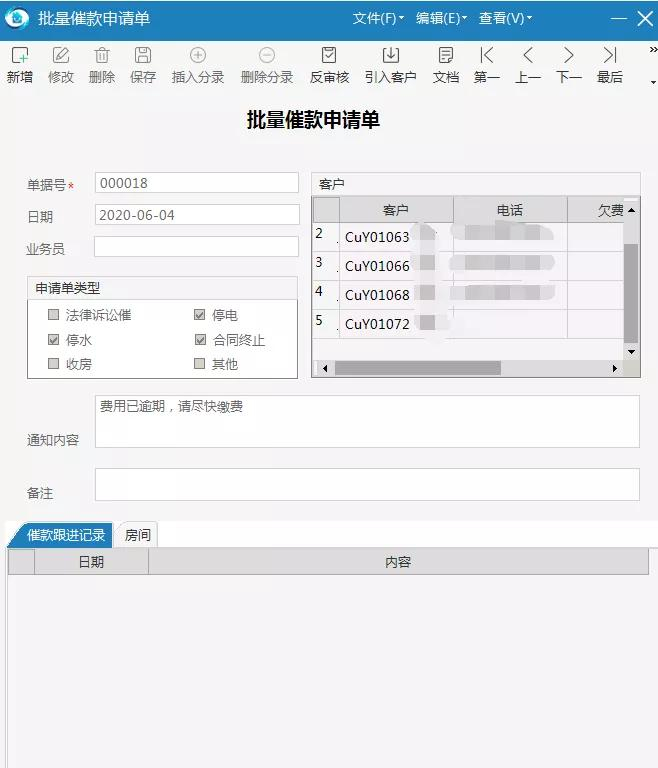Click the 删除分录 delete entry icon

pos(267,55)
